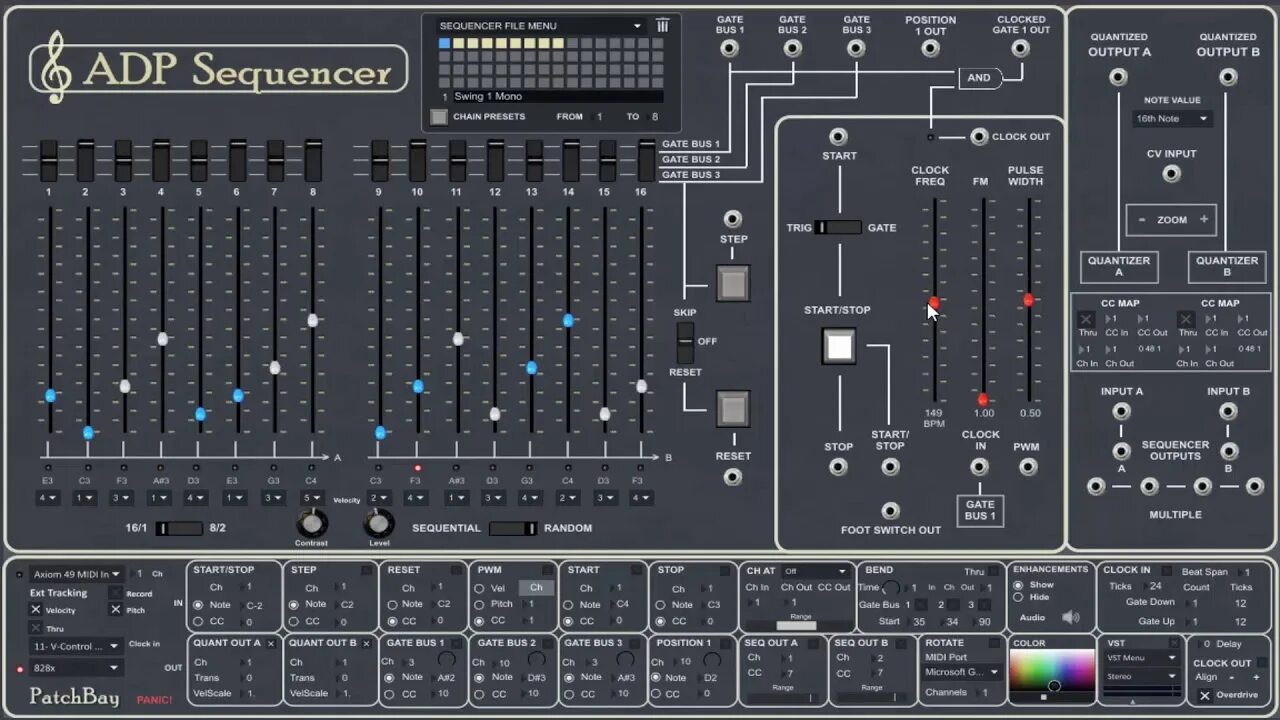The image size is (1280, 720).
Task: Click the Sequencer Output B jack
Action: [1228, 451]
